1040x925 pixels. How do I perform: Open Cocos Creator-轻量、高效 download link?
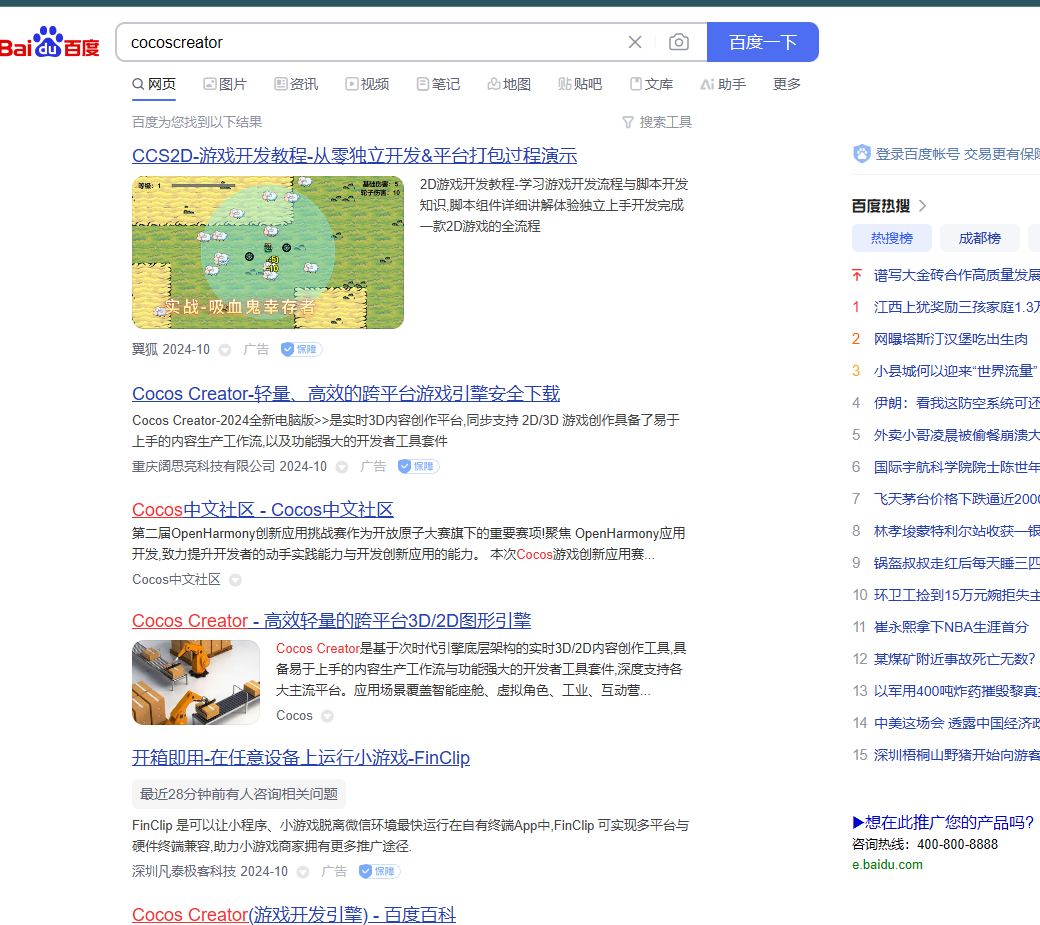click(346, 394)
